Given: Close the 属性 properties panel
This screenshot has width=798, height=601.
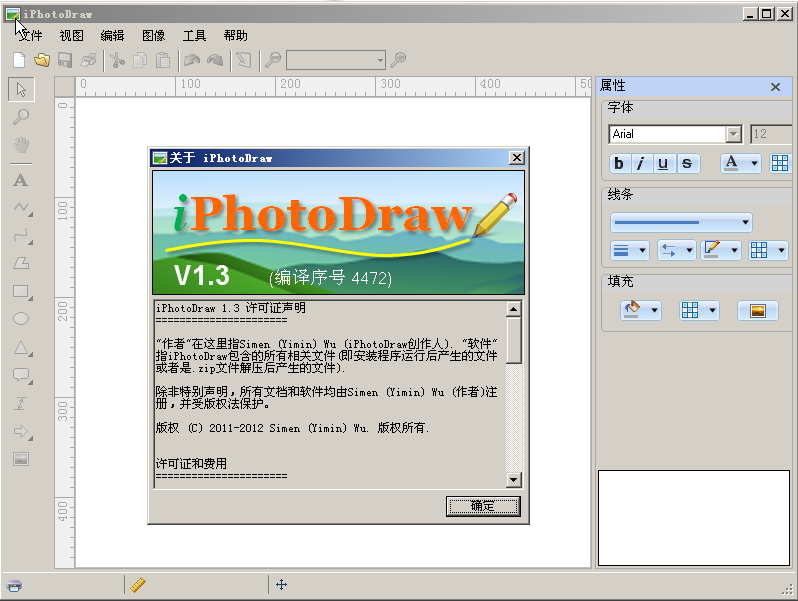Looking at the screenshot, I should coord(775,87).
